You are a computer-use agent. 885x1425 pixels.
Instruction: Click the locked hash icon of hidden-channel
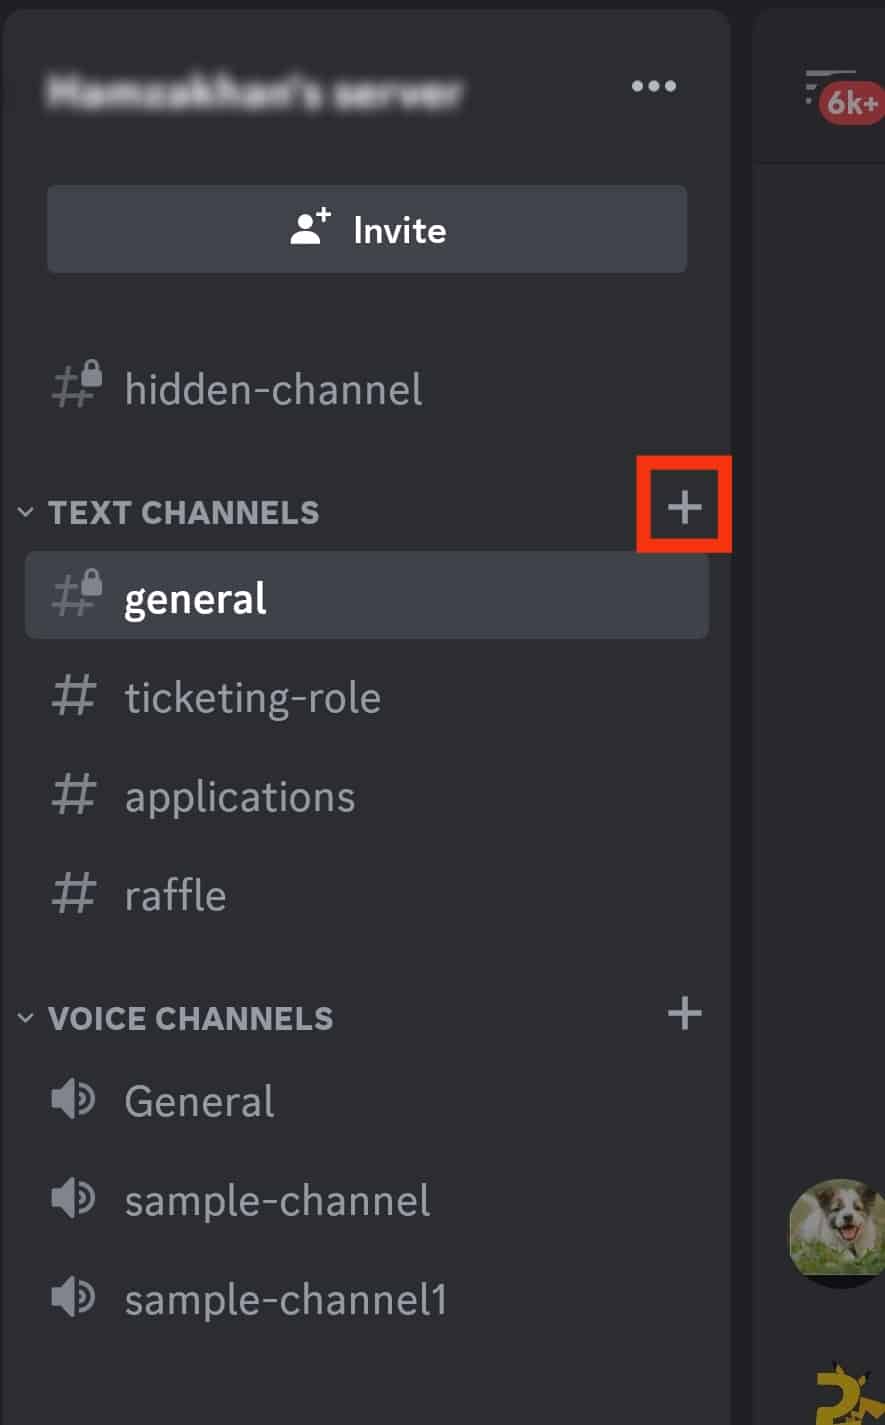76,386
